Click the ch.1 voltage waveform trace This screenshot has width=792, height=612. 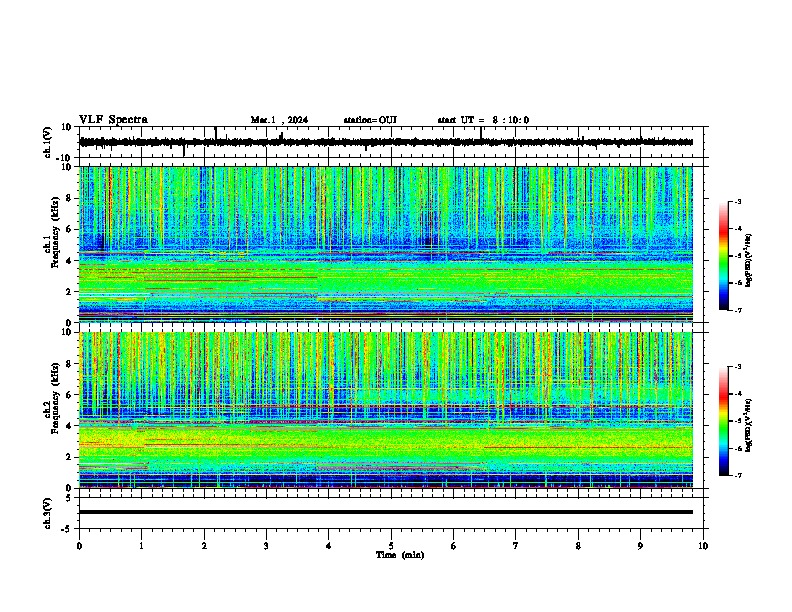[386, 142]
